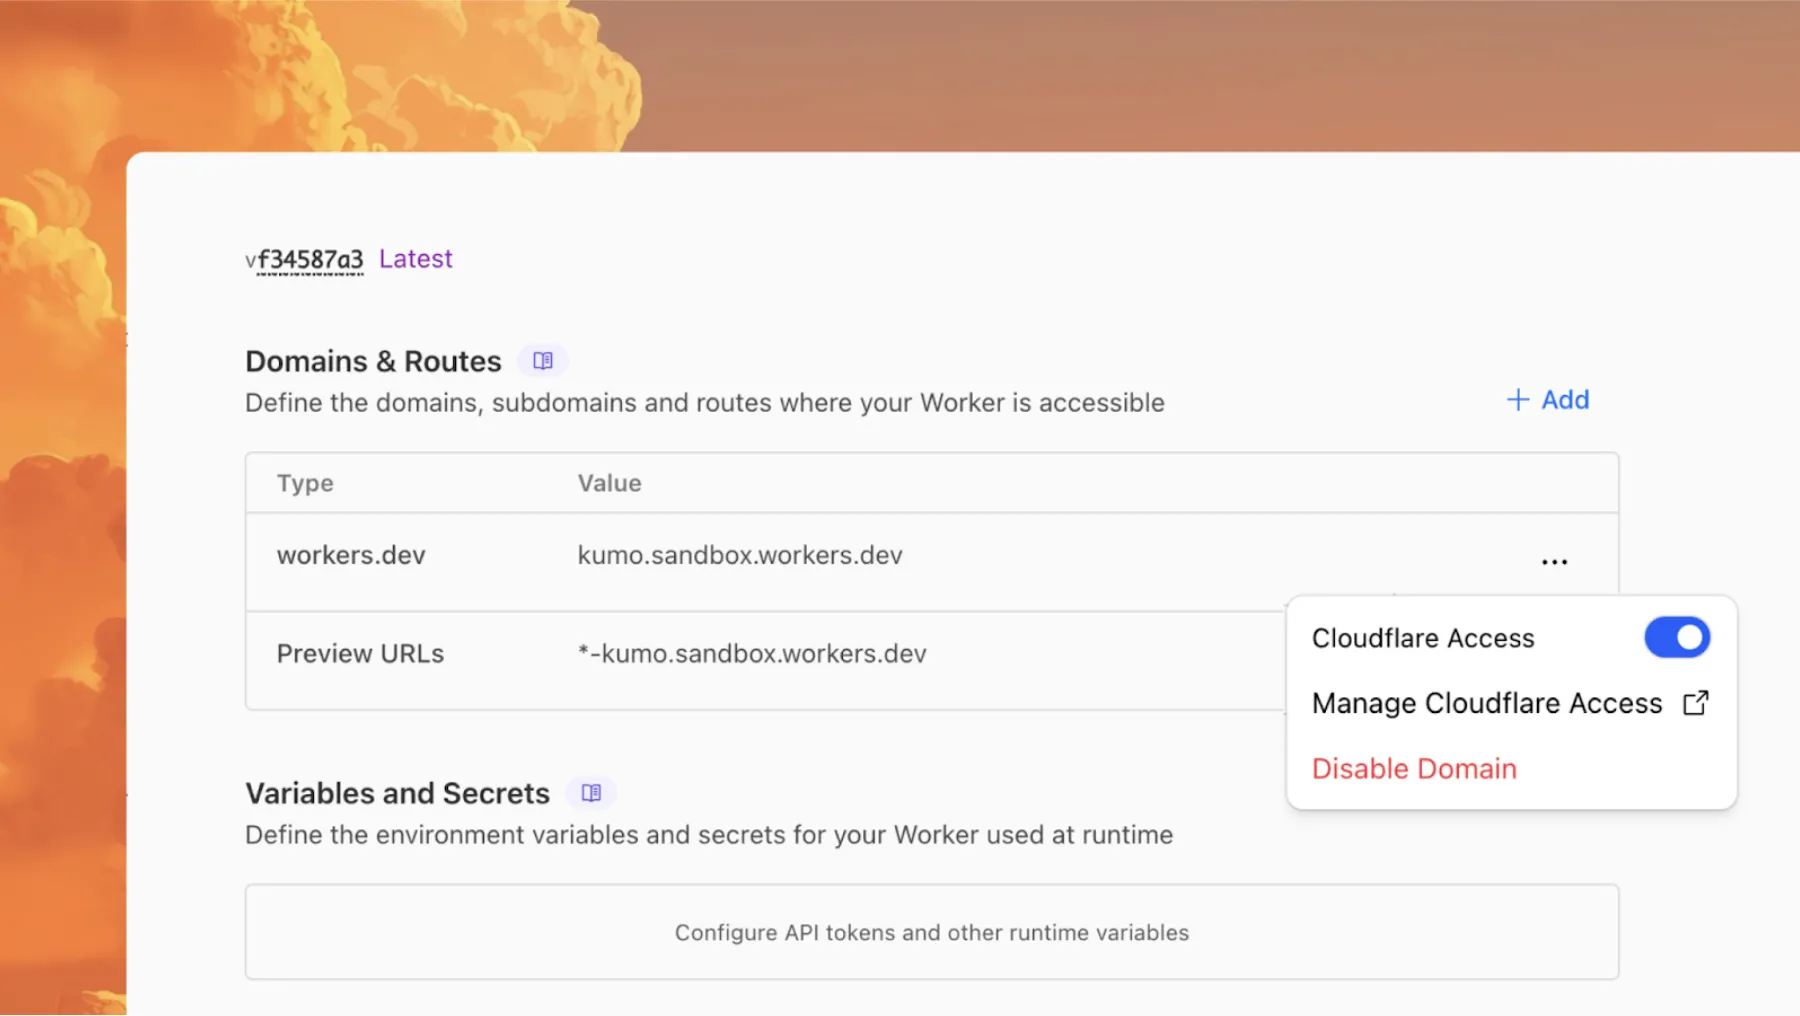Toggle off Cloudflare Access
The width and height of the screenshot is (1800, 1016).
pyautogui.click(x=1676, y=637)
